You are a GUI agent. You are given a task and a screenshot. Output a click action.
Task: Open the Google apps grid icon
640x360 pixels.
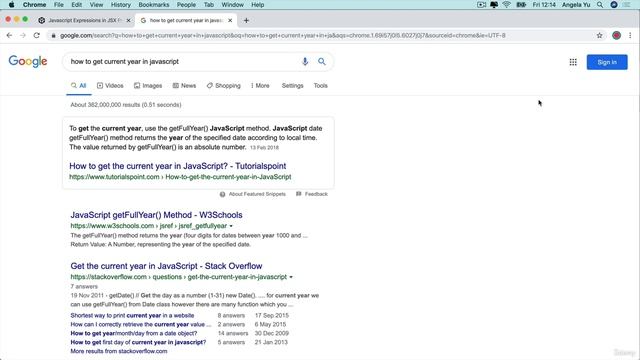(573, 62)
